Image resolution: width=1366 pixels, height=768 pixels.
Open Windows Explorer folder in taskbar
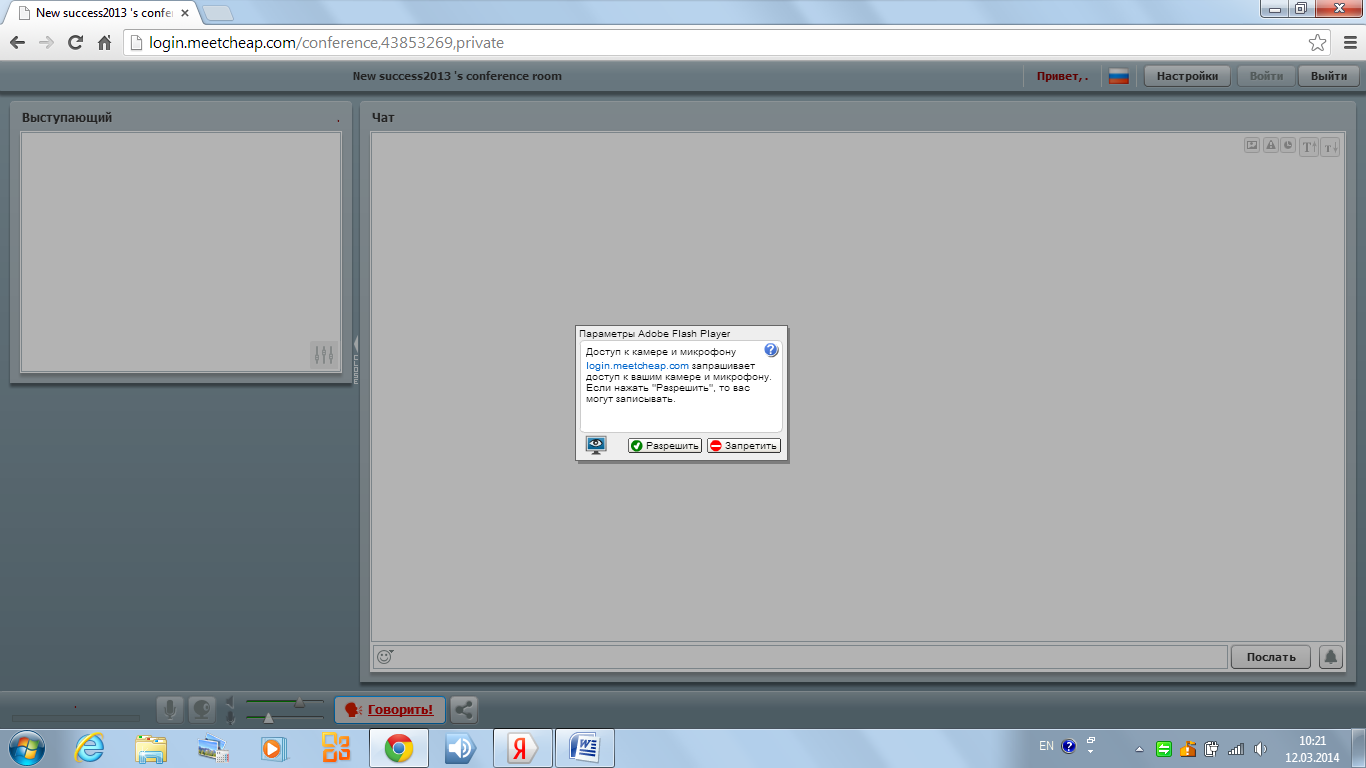click(x=152, y=748)
